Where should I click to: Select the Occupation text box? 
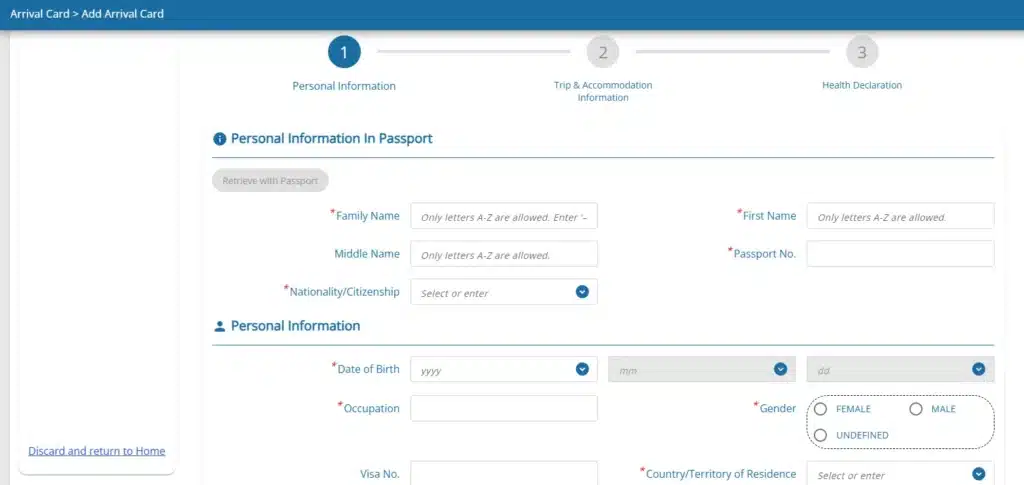[504, 409]
